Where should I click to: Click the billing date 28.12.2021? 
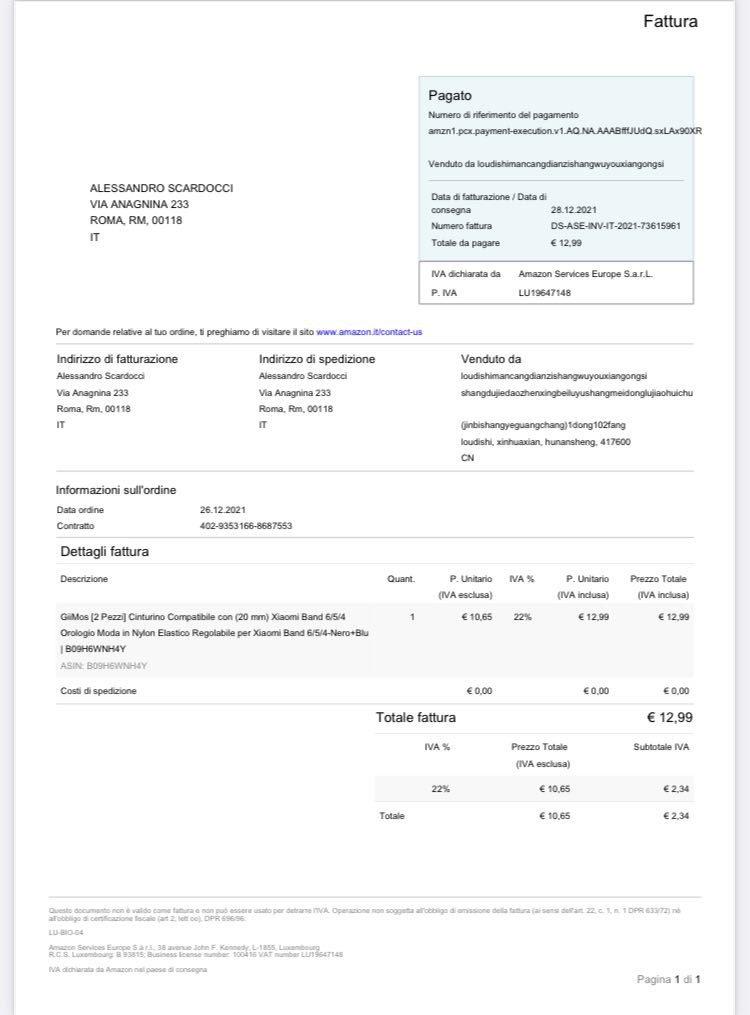coord(573,210)
